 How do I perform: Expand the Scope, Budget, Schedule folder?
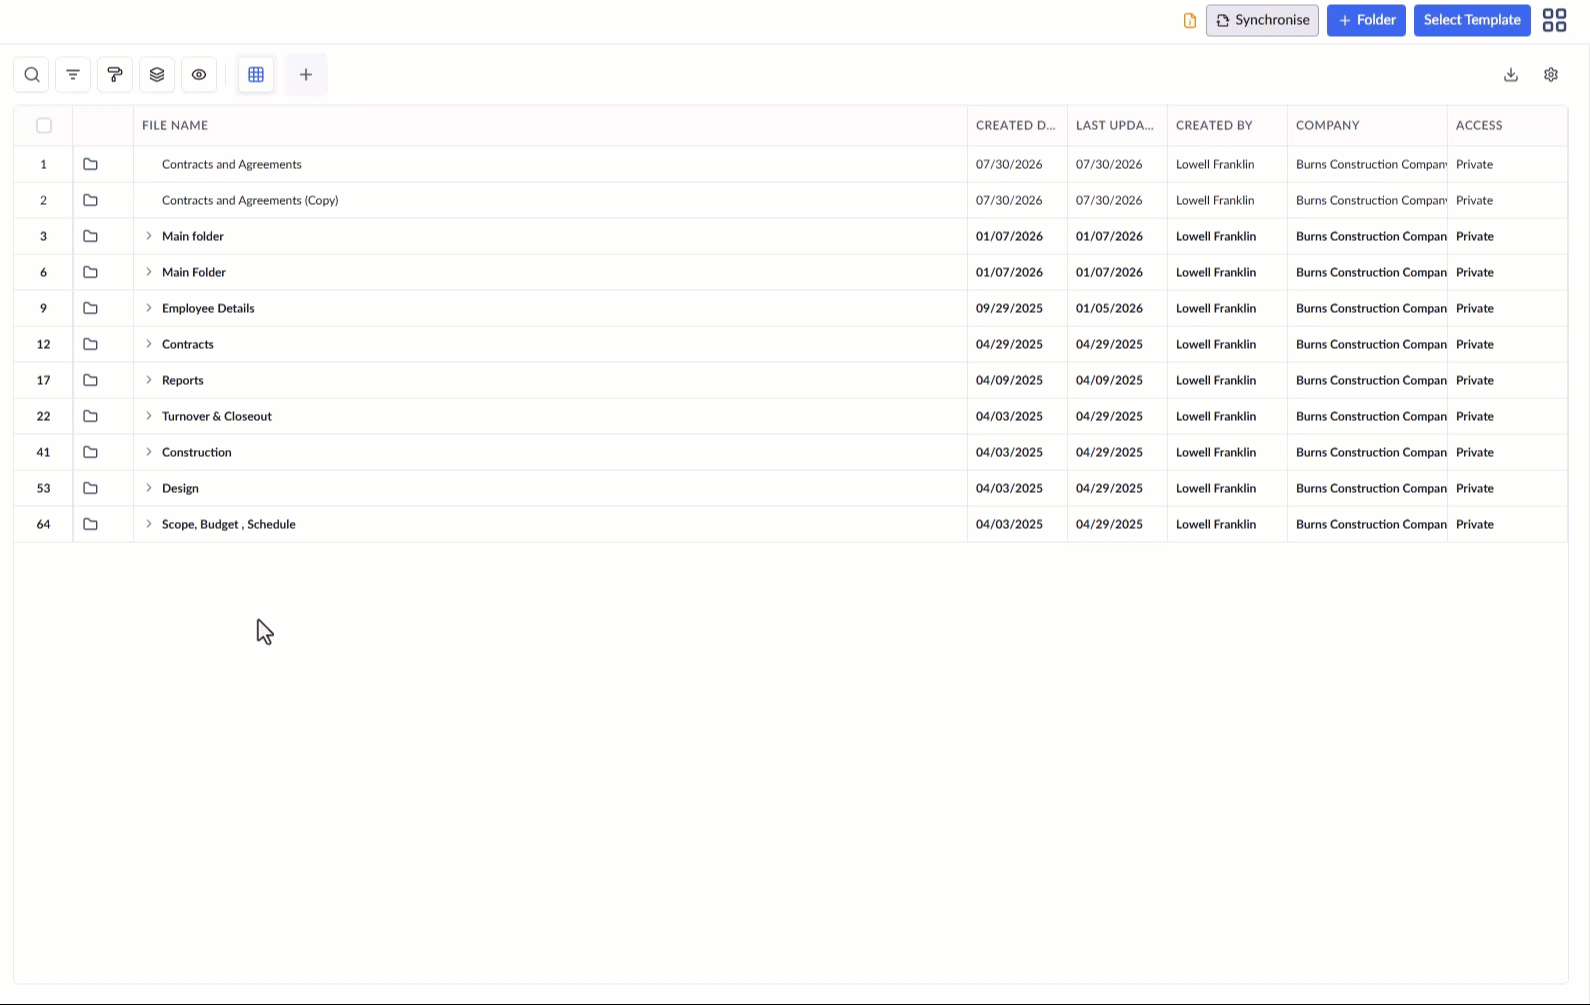(x=149, y=524)
